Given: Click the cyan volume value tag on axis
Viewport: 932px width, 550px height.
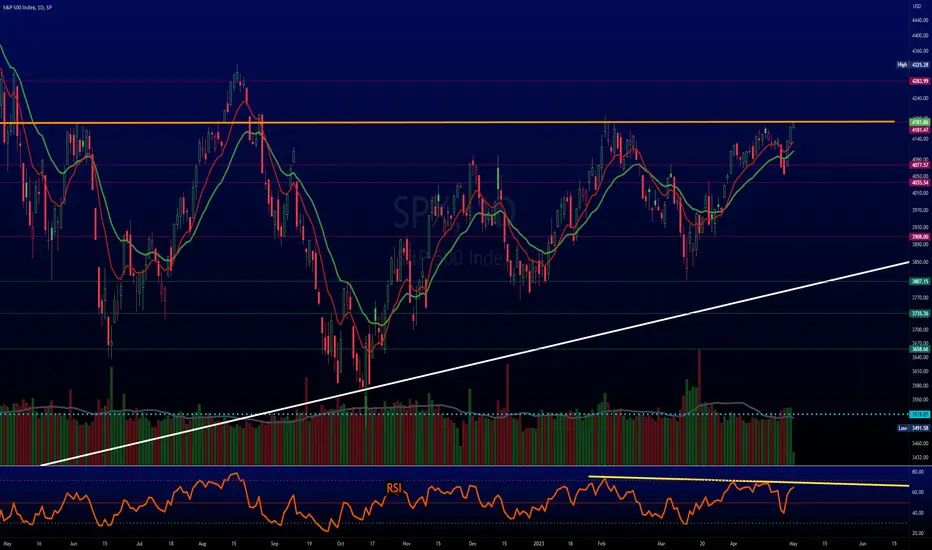Looking at the screenshot, I should coord(920,414).
